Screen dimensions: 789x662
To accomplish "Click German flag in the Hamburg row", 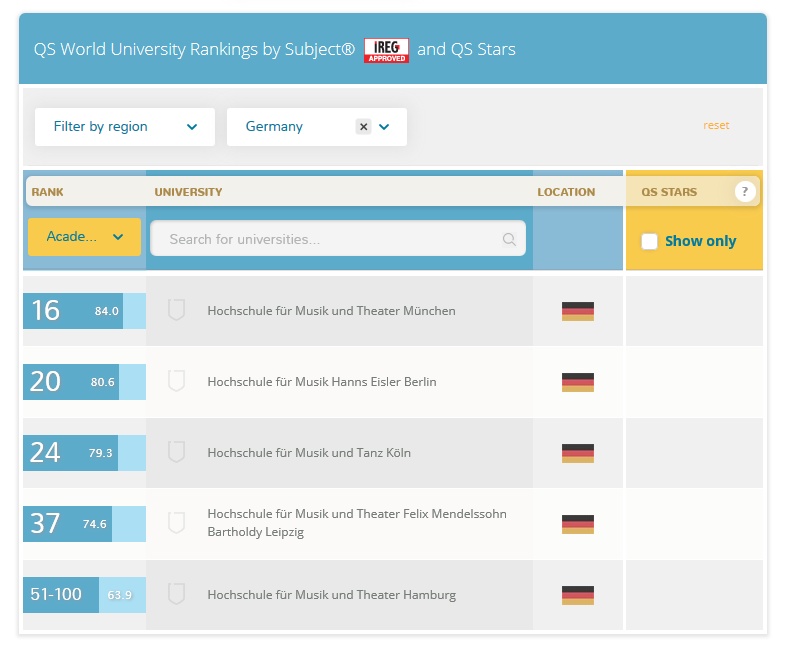I will 578,595.
